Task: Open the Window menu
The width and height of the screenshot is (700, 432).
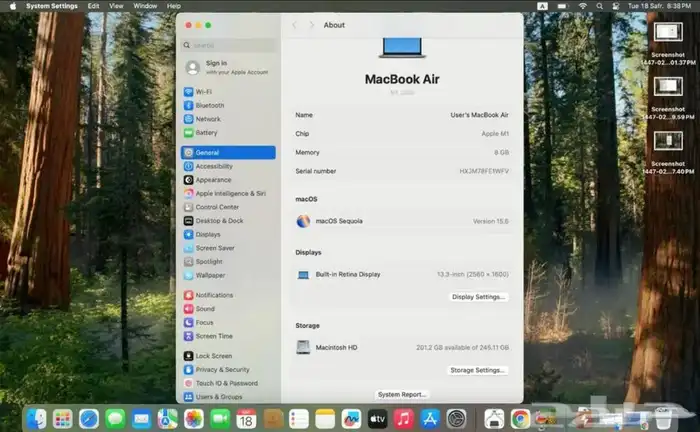Action: tap(145, 6)
